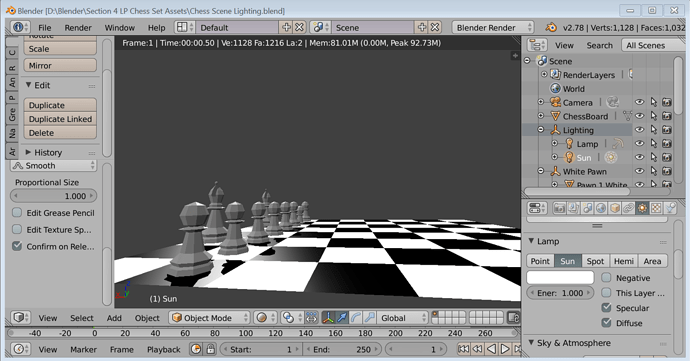Open the viewport shading mode selector

point(265,317)
